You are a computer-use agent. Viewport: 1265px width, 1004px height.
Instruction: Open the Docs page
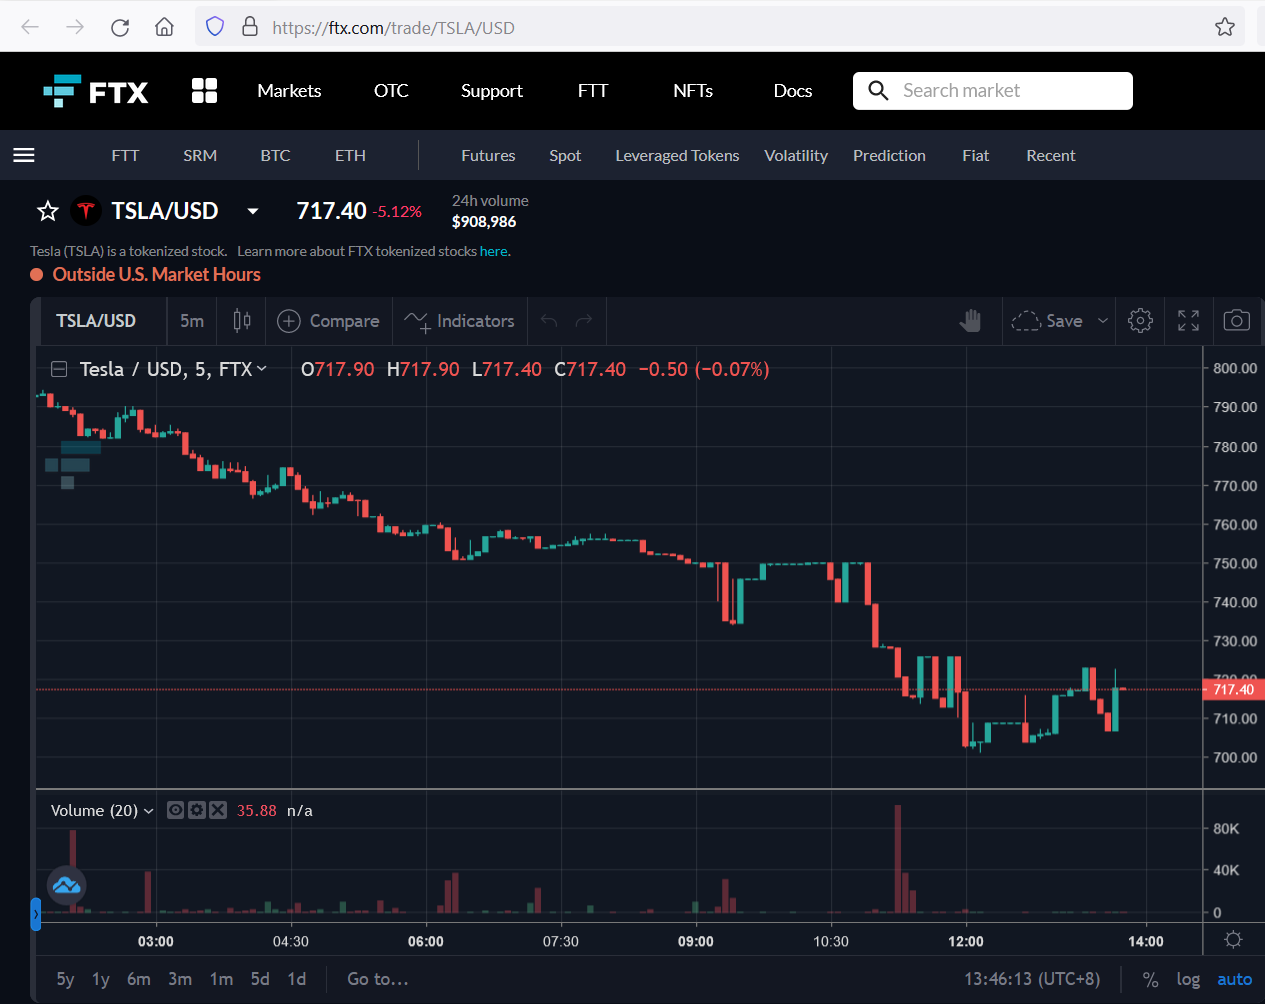click(793, 91)
